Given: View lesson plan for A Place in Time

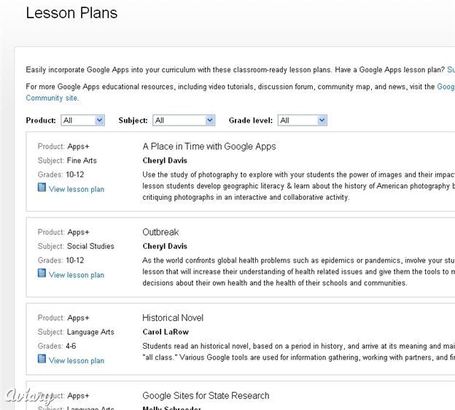Looking at the screenshot, I should [x=77, y=189].
